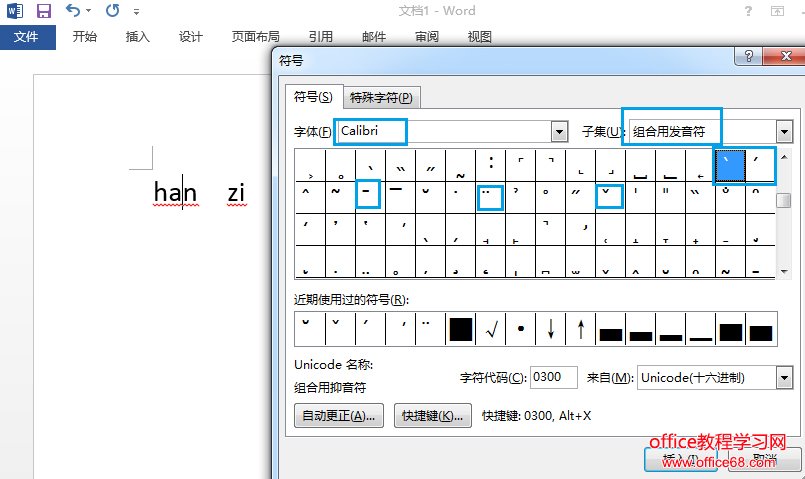Click the word "zi" in the document
Screen dimensions: 805x479
point(236,193)
